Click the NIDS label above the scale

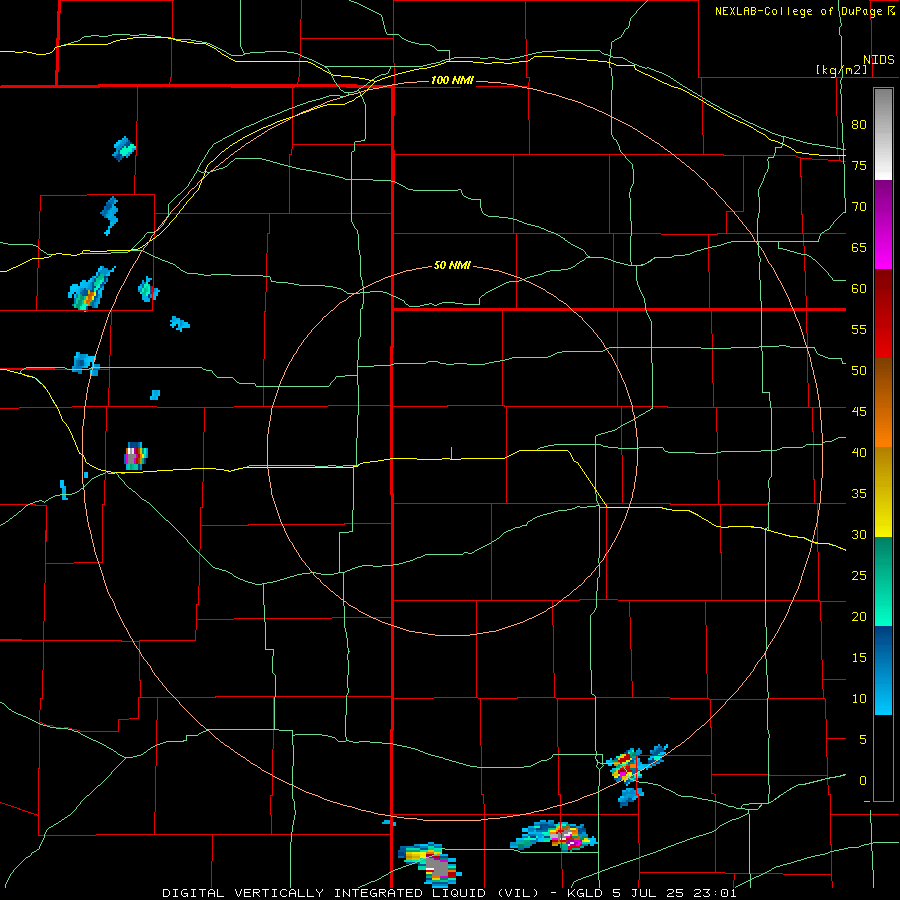coord(879,60)
